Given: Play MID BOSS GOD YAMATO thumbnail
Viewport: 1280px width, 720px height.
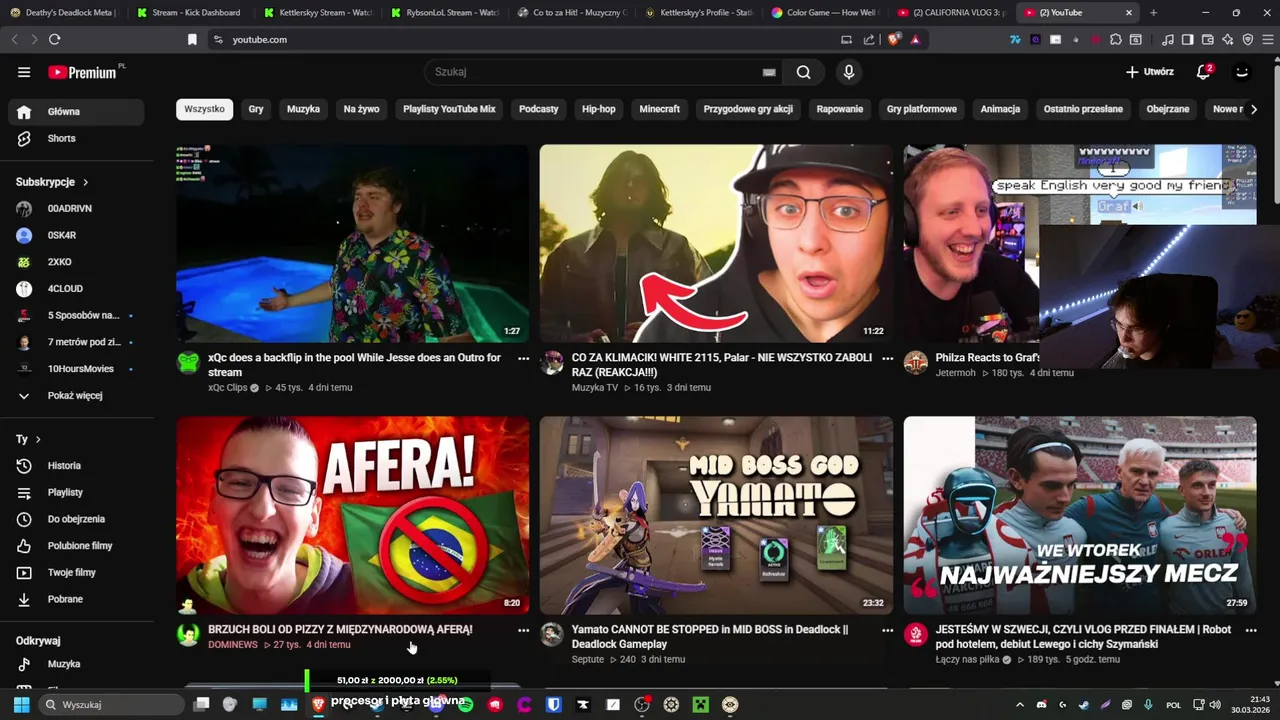Looking at the screenshot, I should (x=716, y=516).
